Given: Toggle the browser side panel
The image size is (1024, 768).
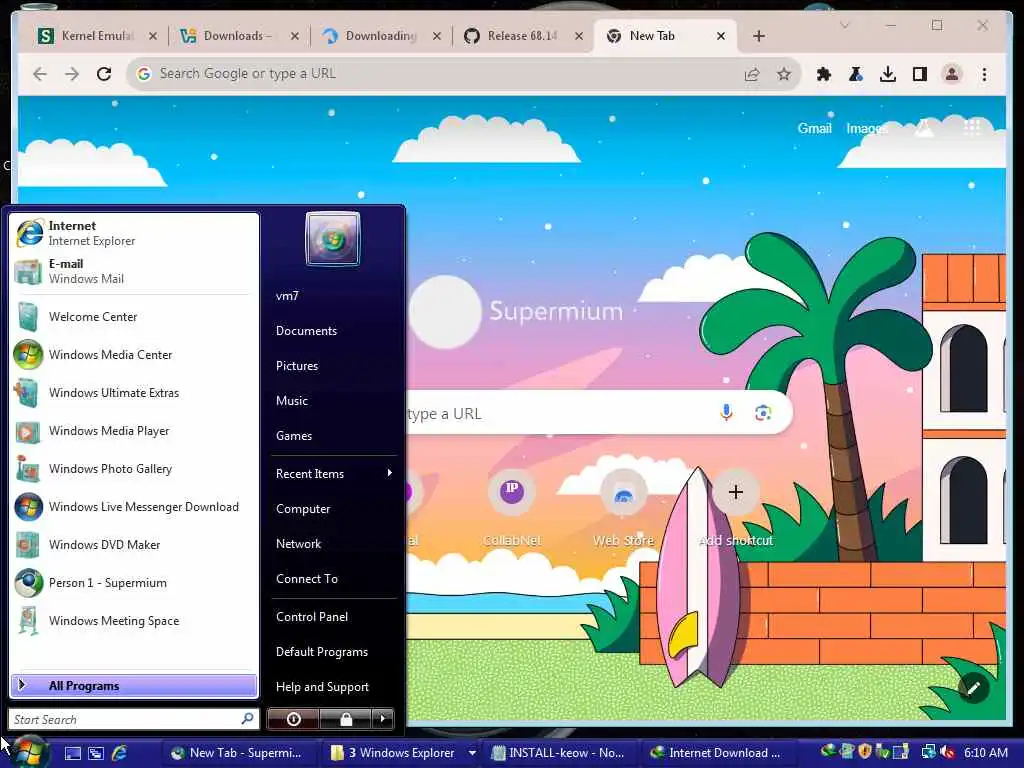Looking at the screenshot, I should (920, 74).
